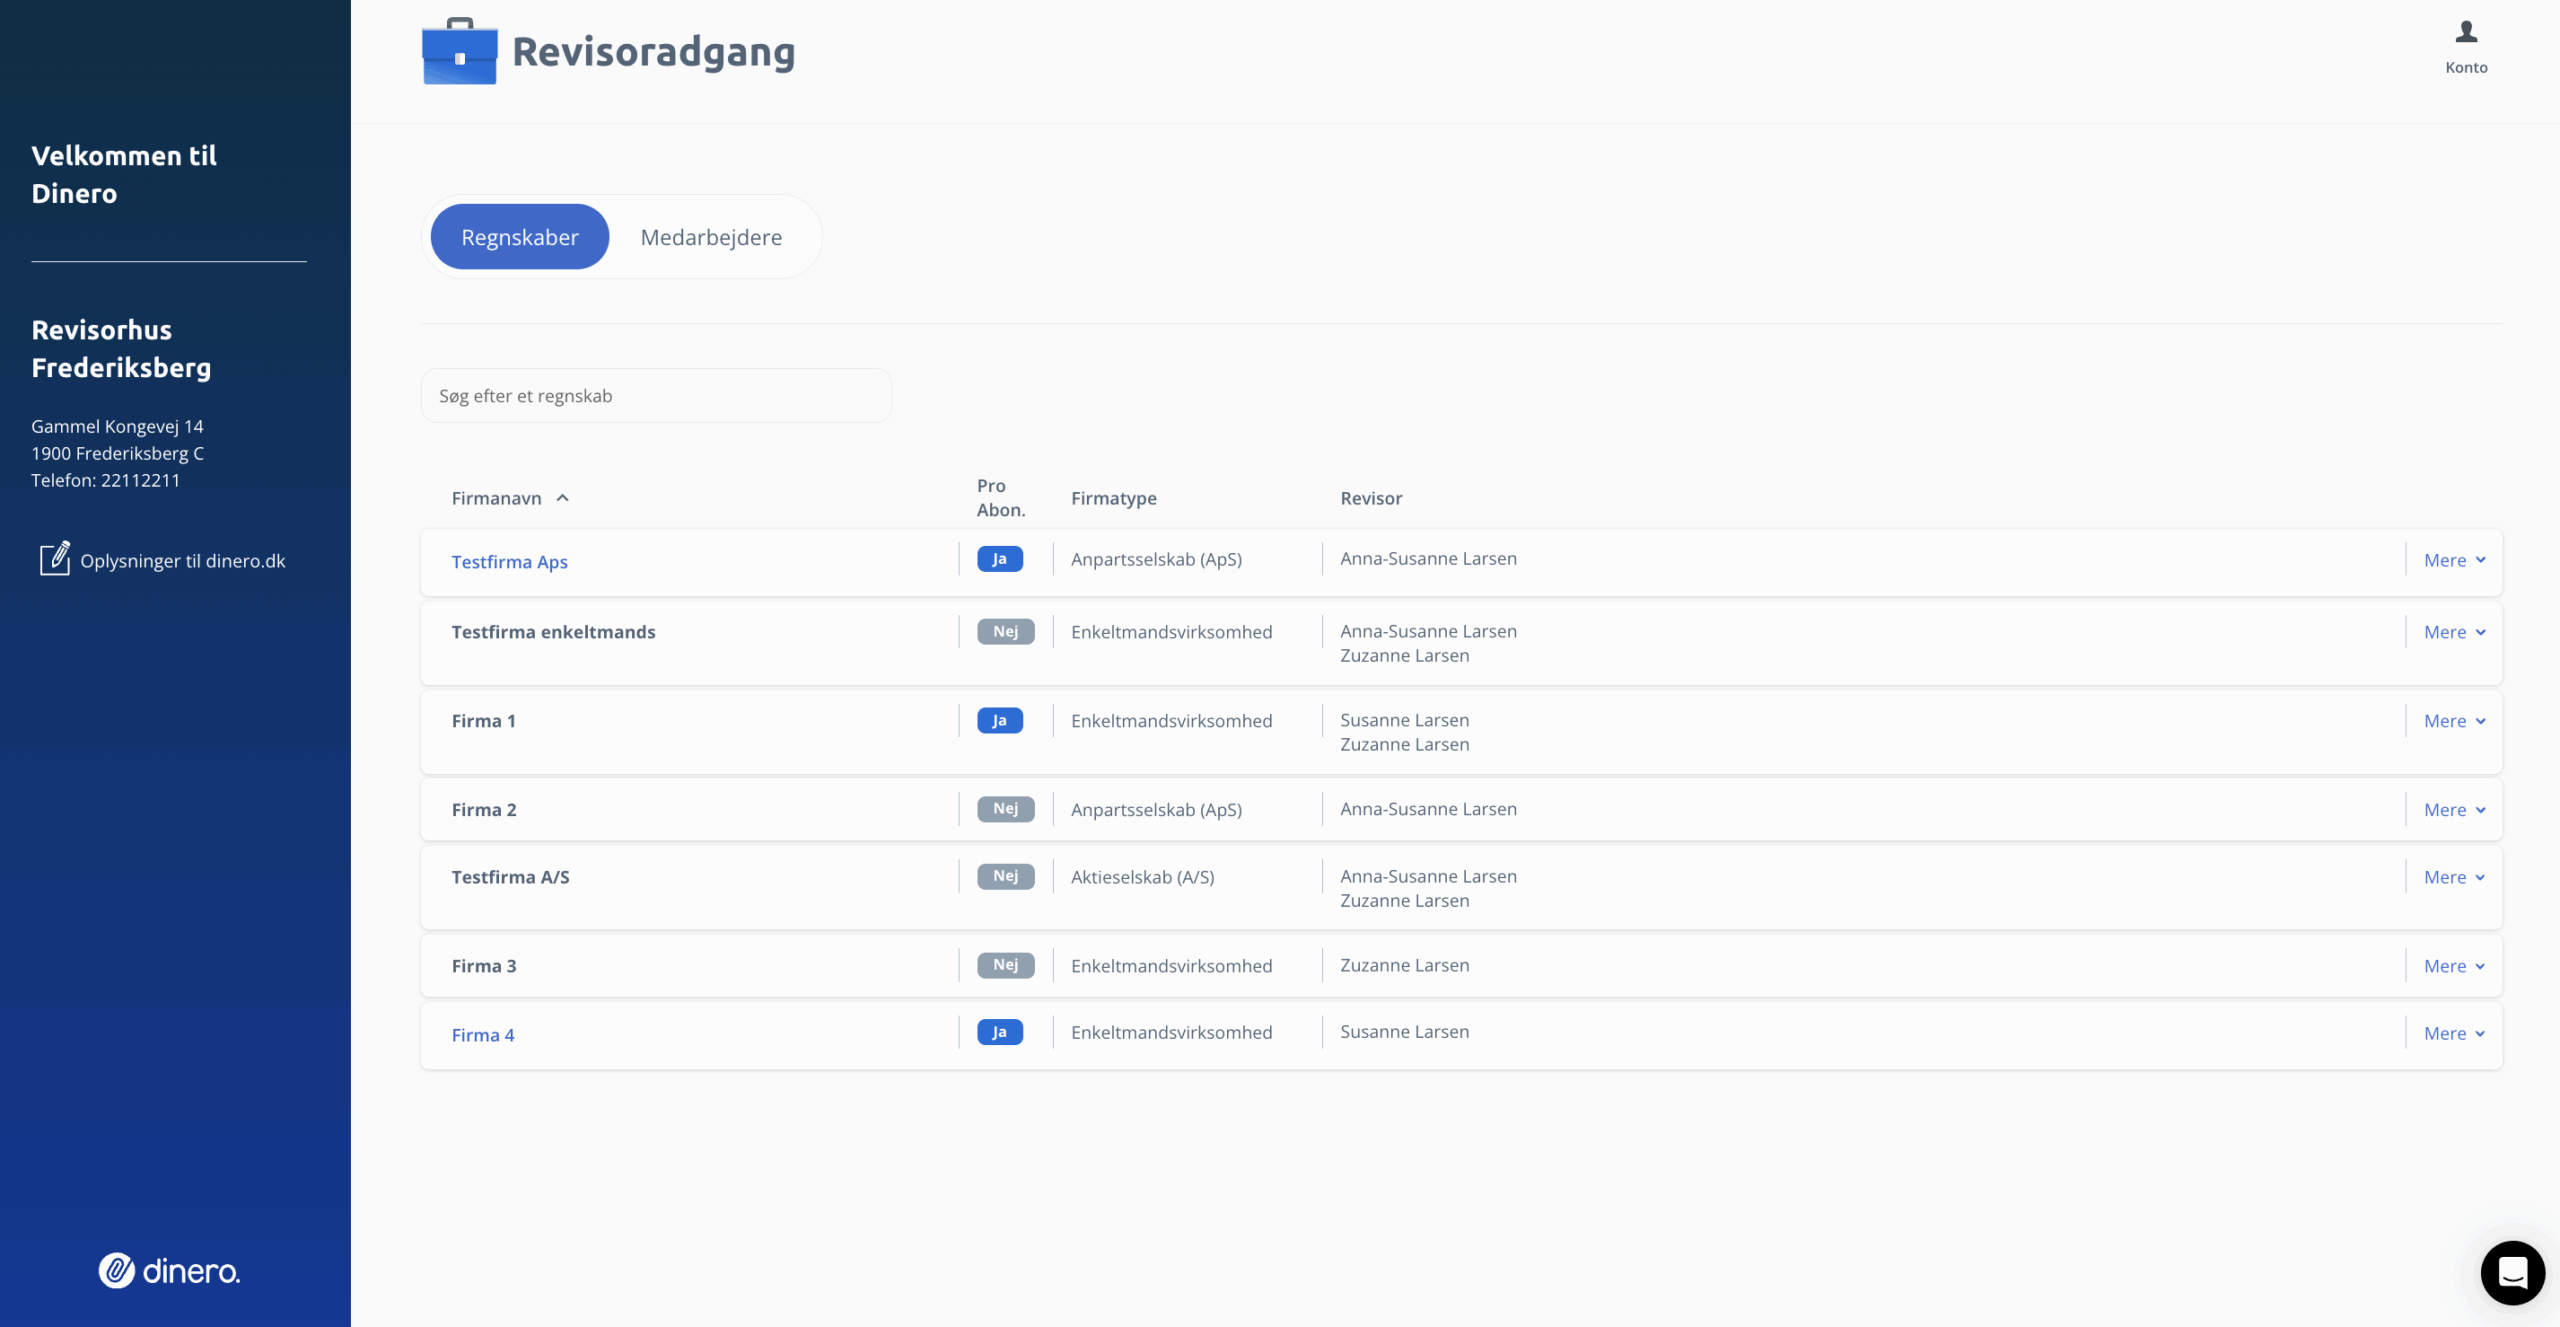Viewport: 2560px width, 1327px height.
Task: Click the Nej badge for Testfirma enkeltmands
Action: click(1005, 631)
